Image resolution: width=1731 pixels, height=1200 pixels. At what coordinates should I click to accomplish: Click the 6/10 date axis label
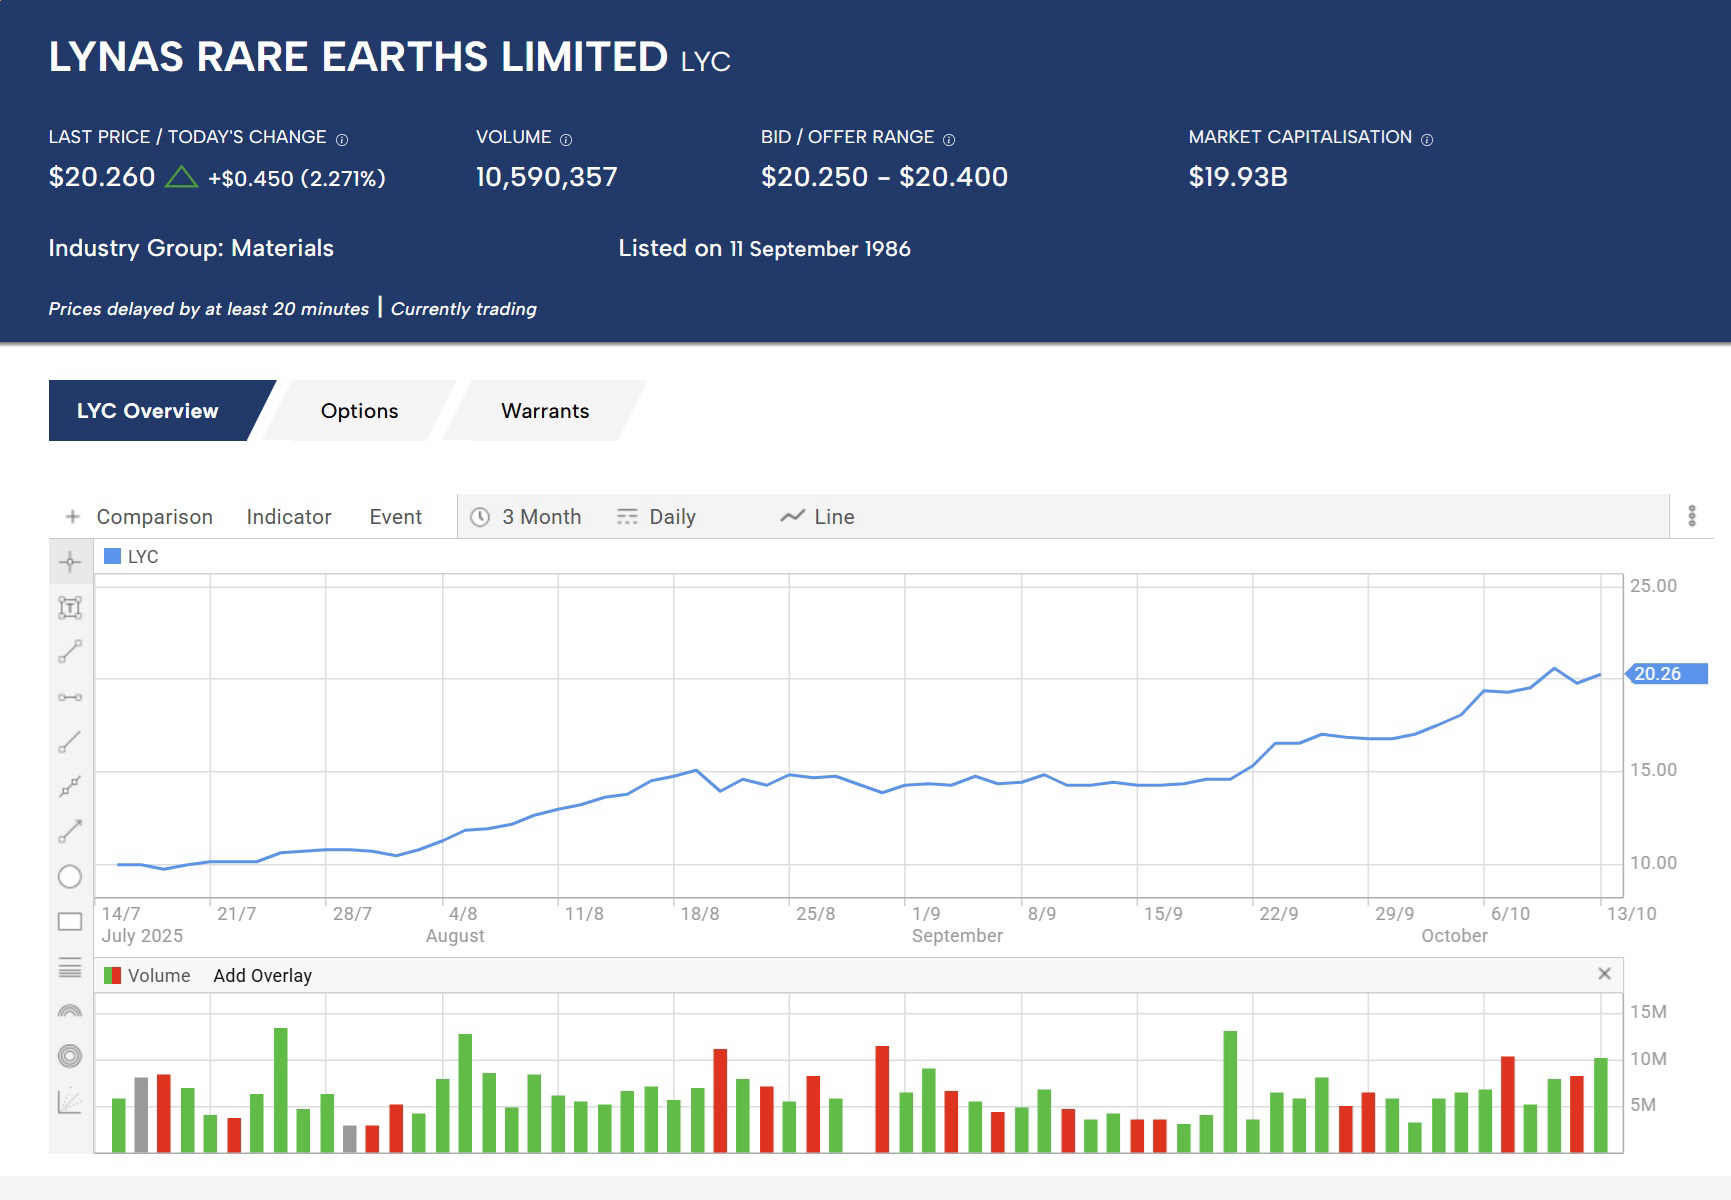pyautogui.click(x=1510, y=914)
